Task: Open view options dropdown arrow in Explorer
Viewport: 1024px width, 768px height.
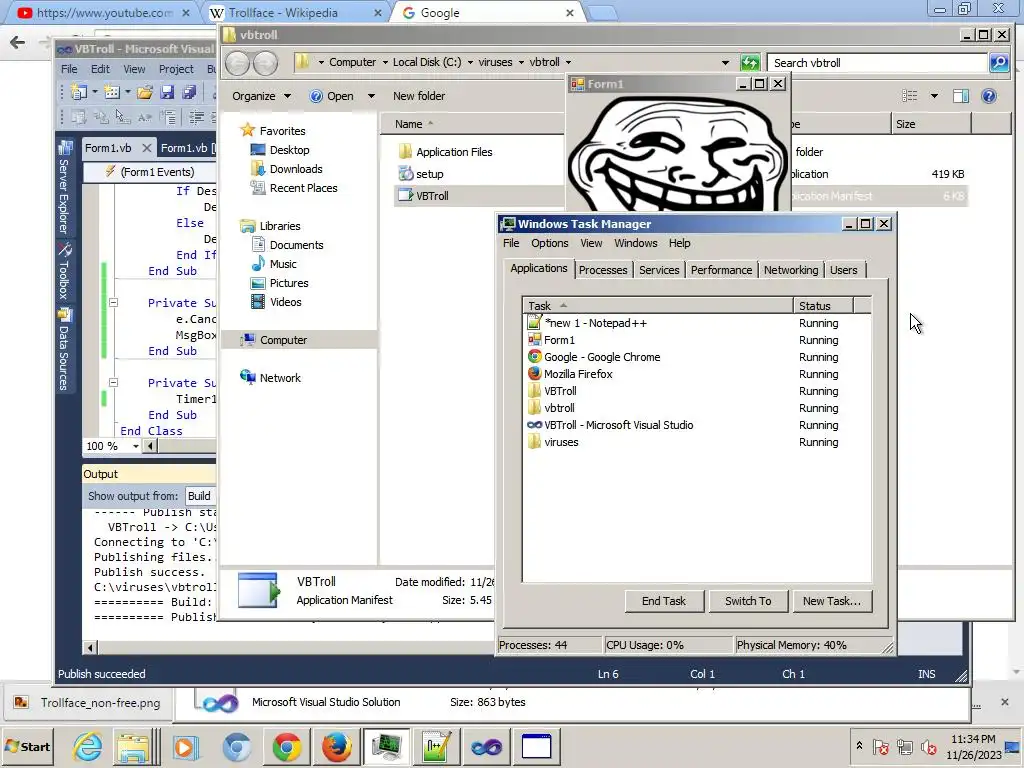Action: coord(935,96)
